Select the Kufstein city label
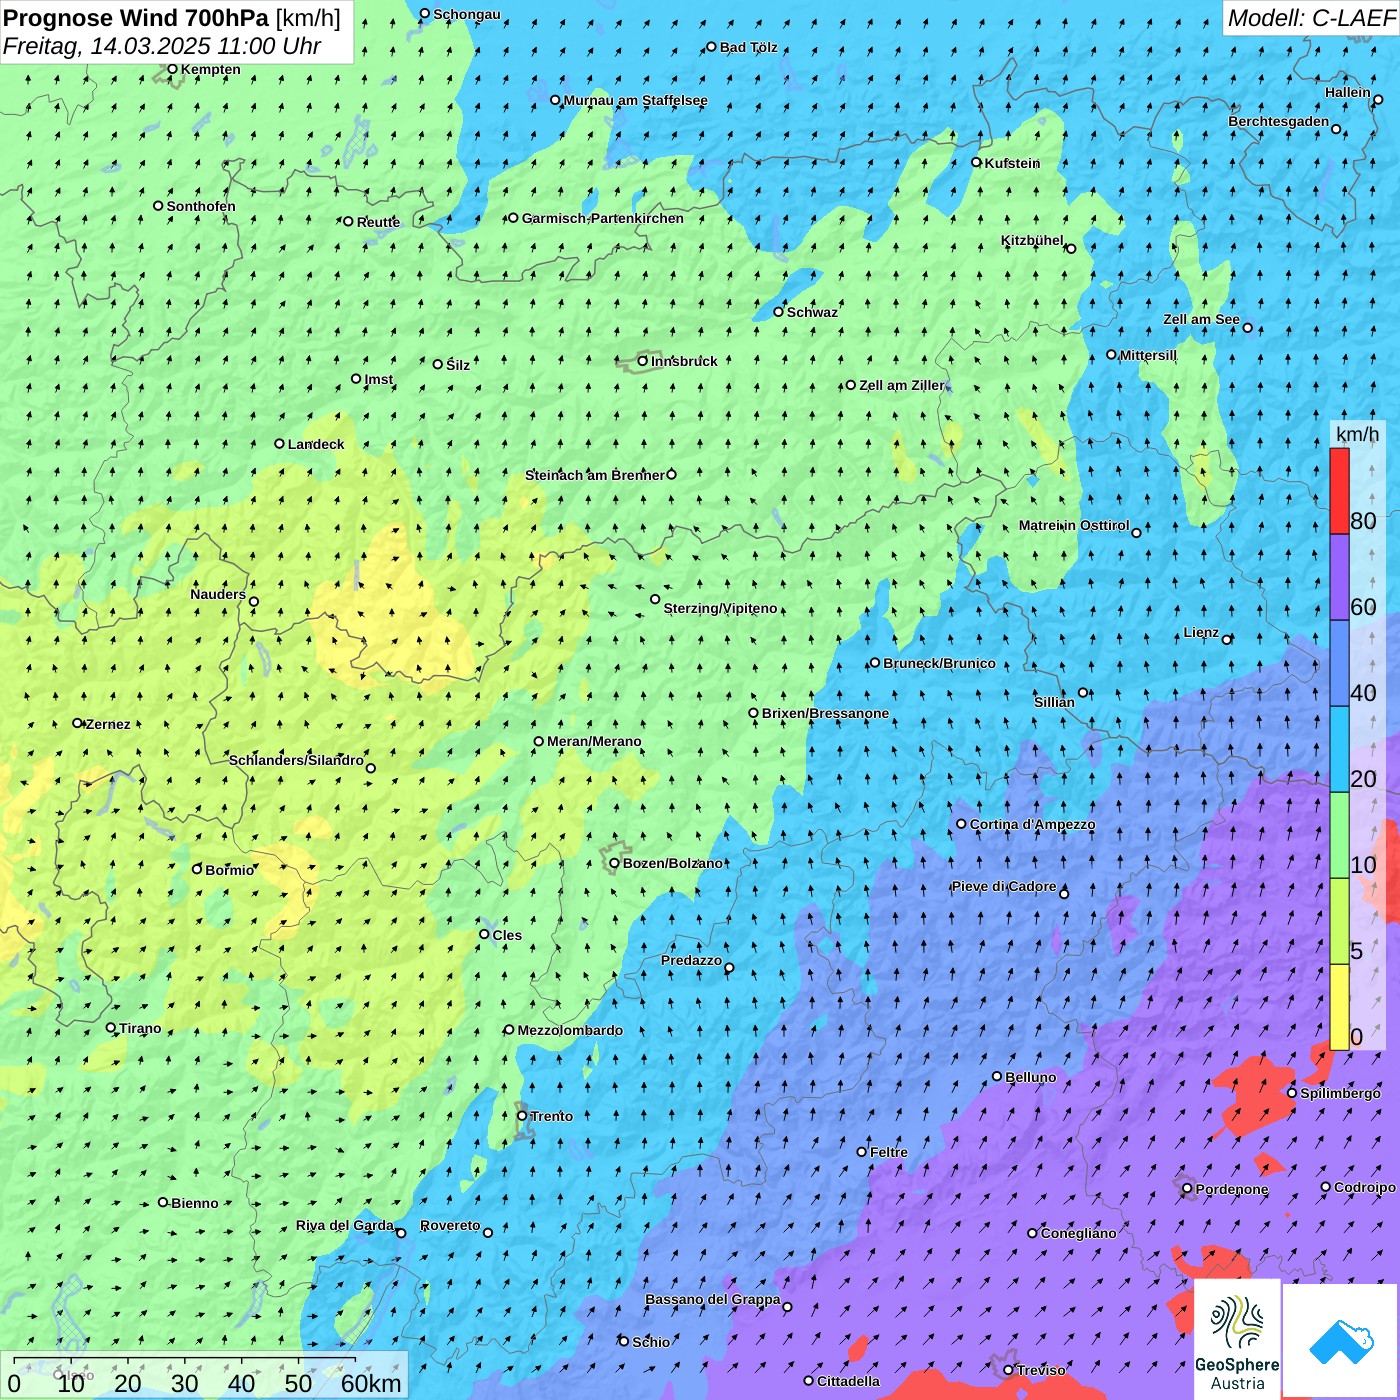 coord(1012,163)
